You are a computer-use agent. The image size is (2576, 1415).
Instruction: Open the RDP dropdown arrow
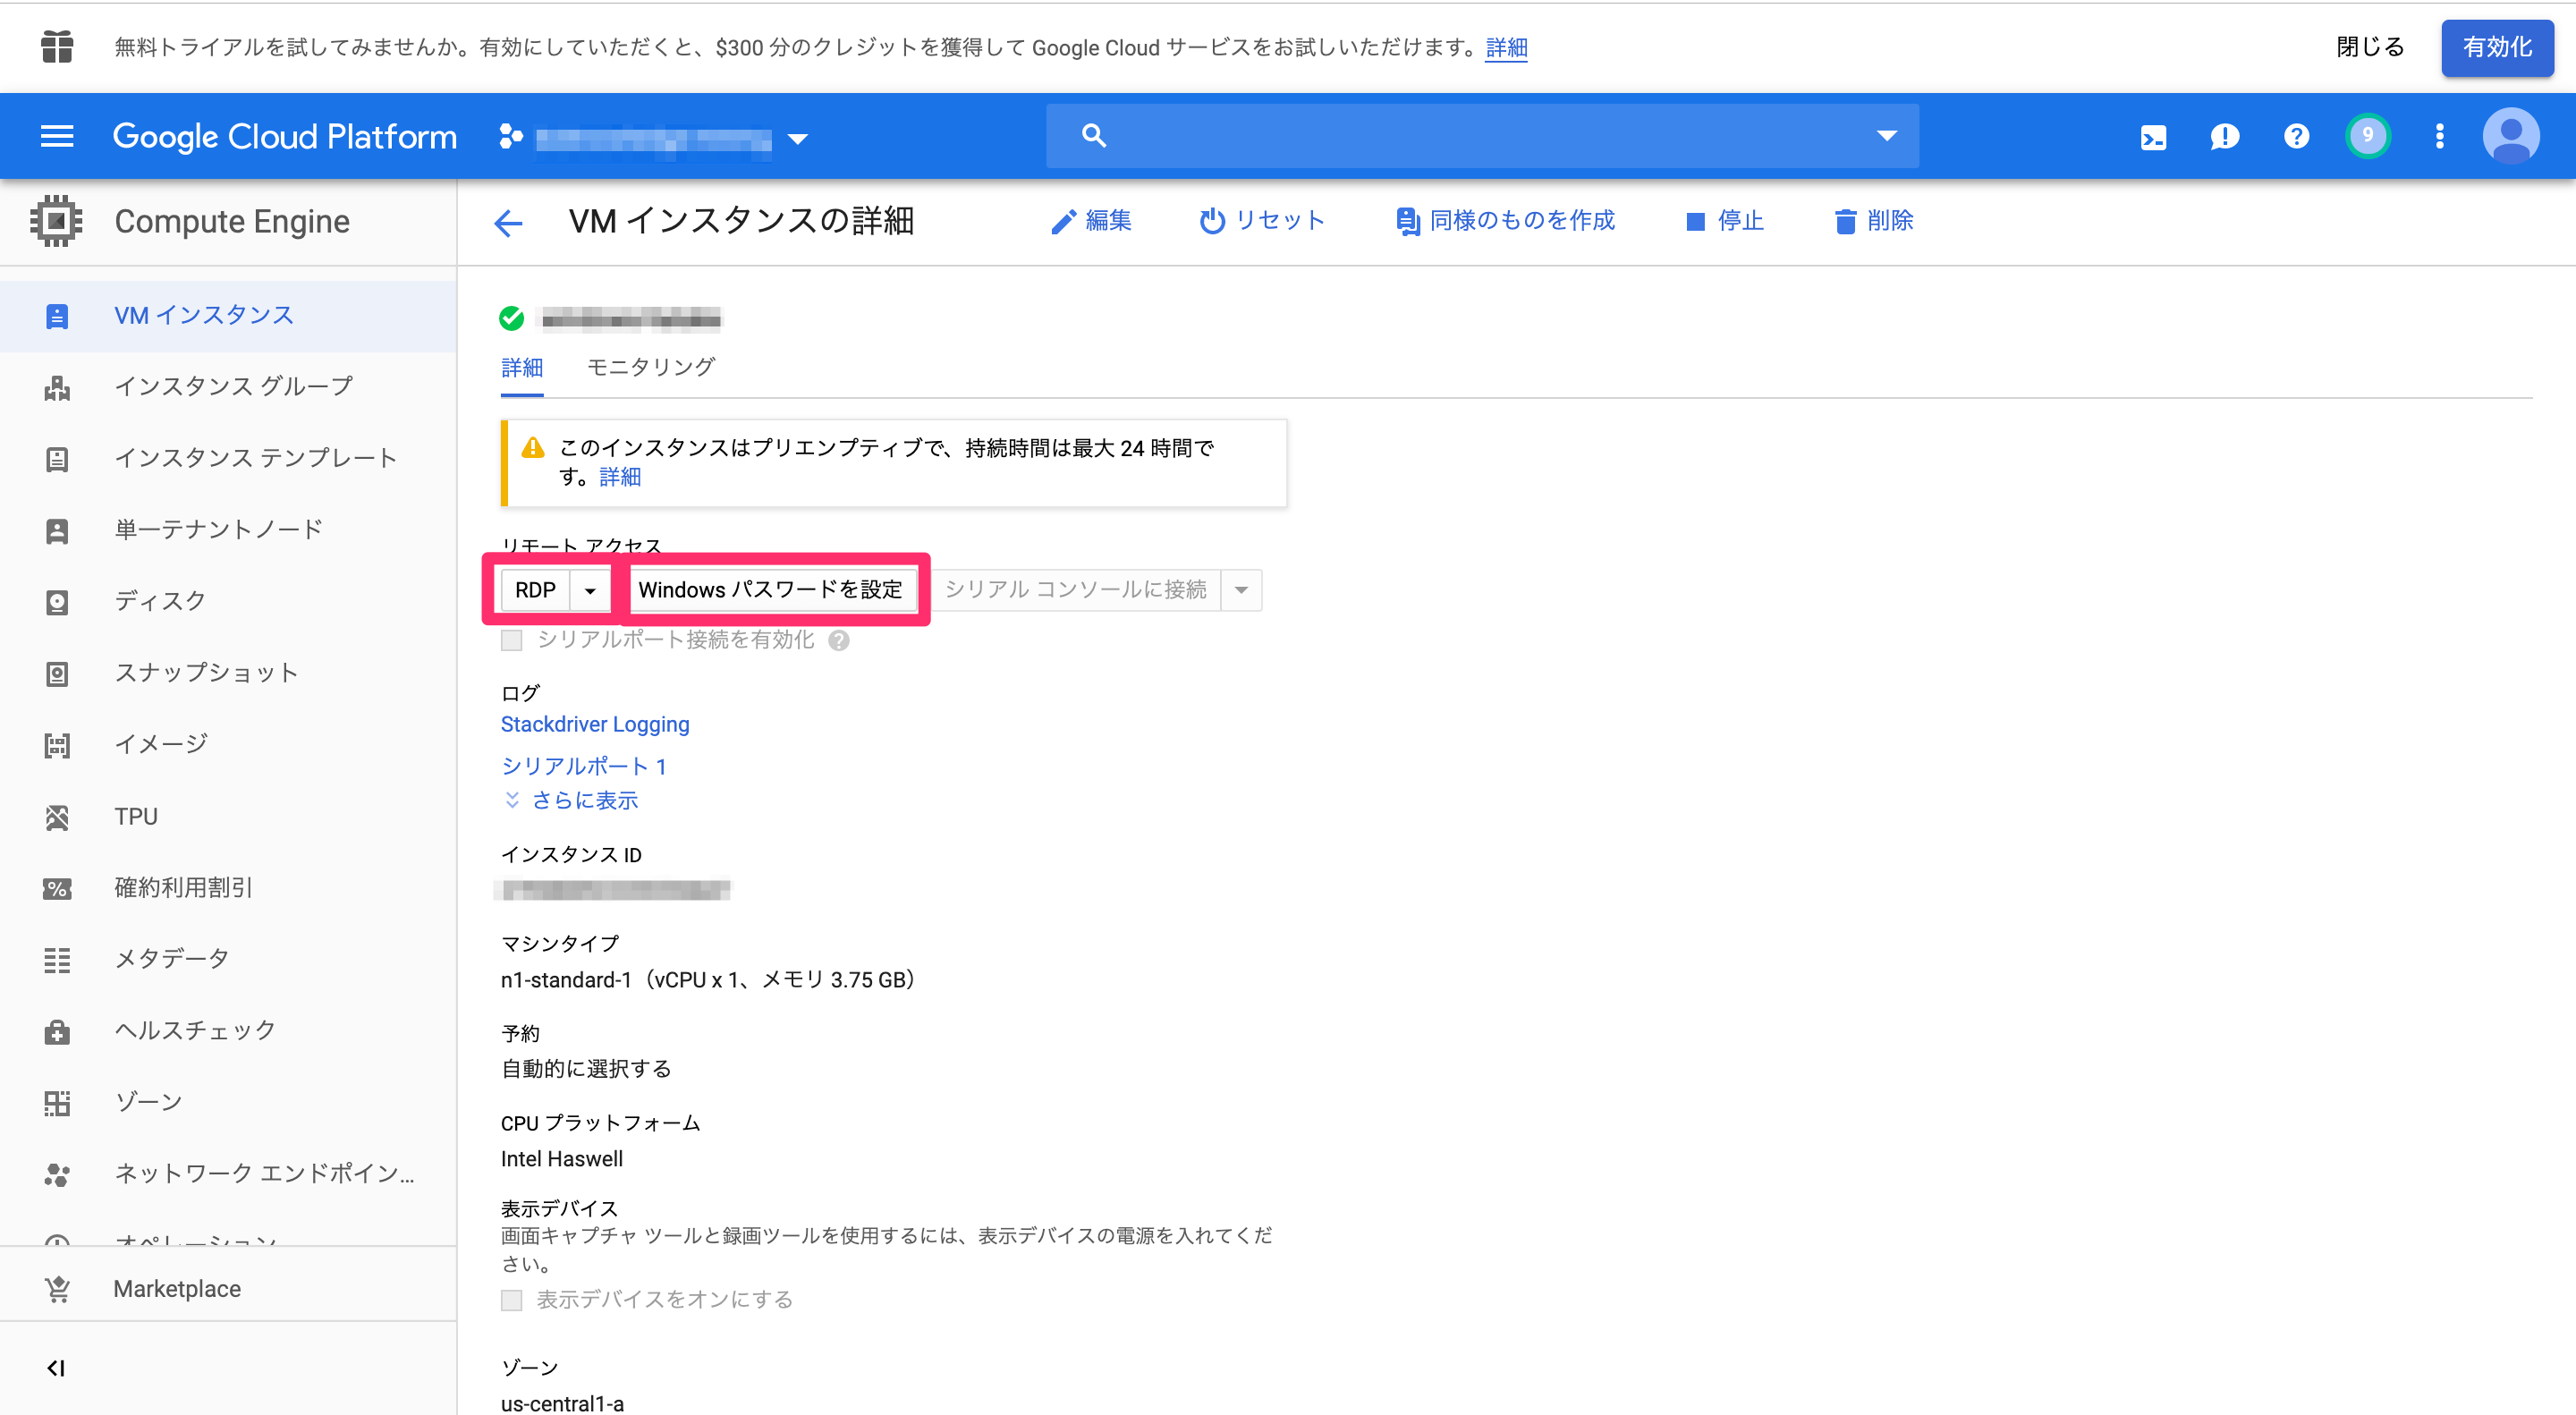click(x=590, y=590)
